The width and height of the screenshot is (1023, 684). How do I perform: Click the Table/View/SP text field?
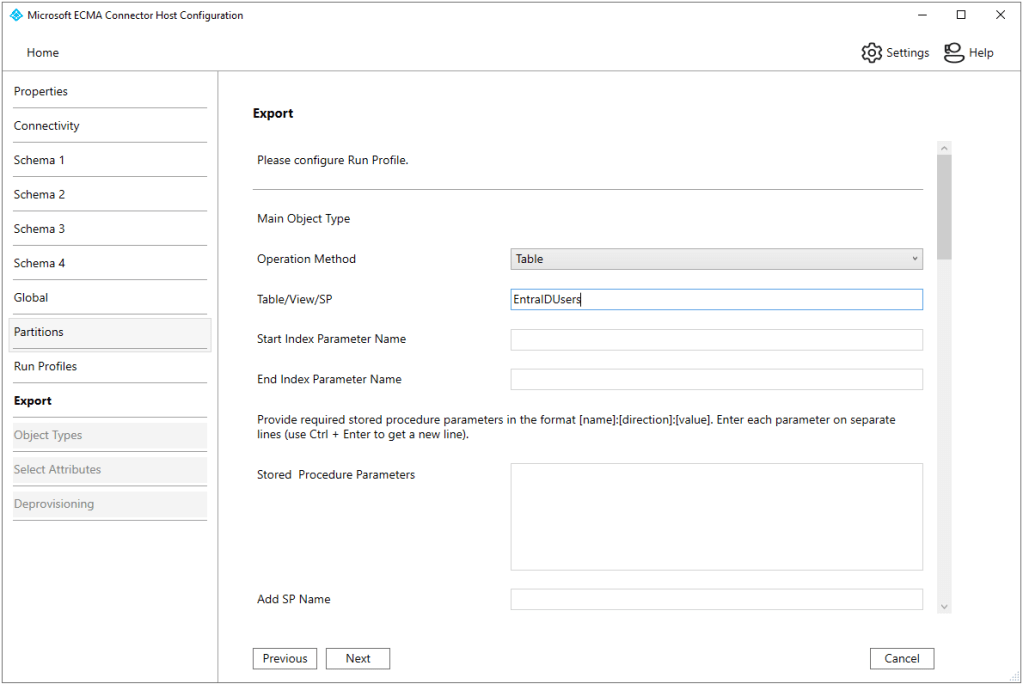pyautogui.click(x=716, y=300)
